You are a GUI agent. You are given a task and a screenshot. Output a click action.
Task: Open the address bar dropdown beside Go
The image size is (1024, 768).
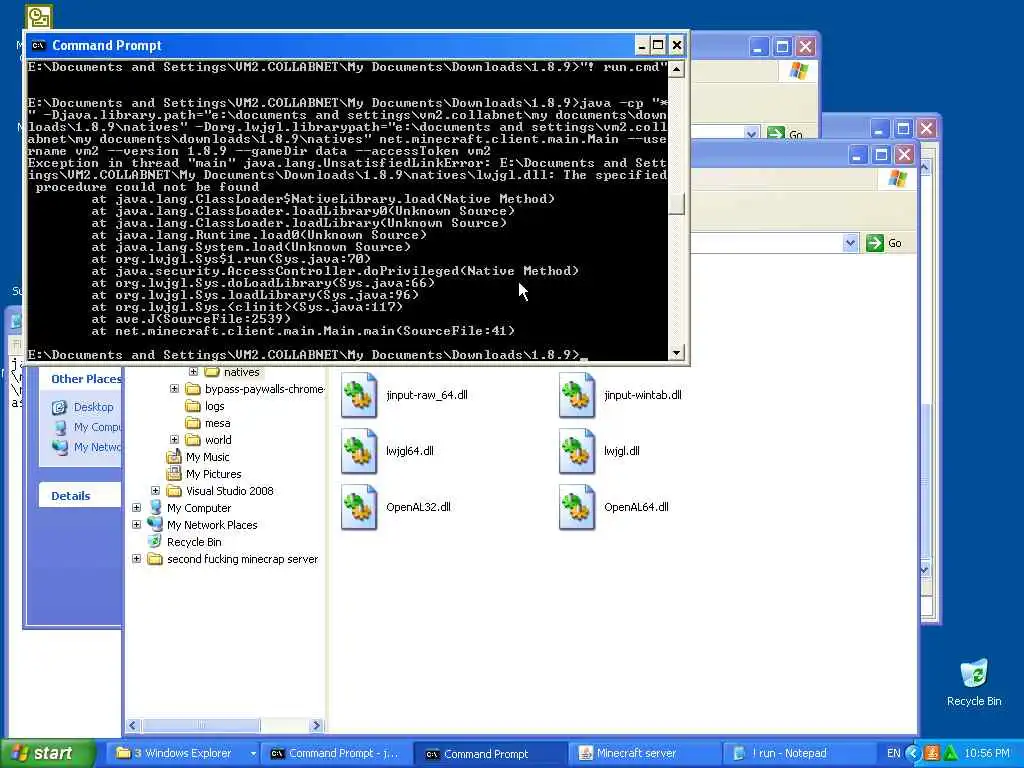pos(850,243)
